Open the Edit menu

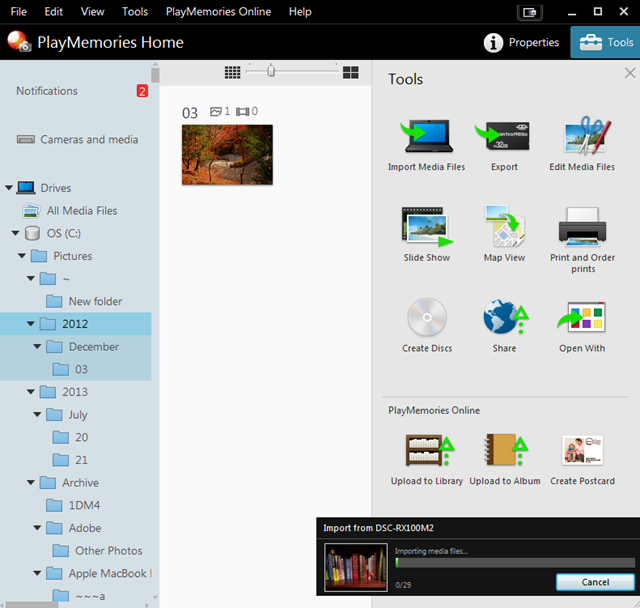(x=53, y=11)
